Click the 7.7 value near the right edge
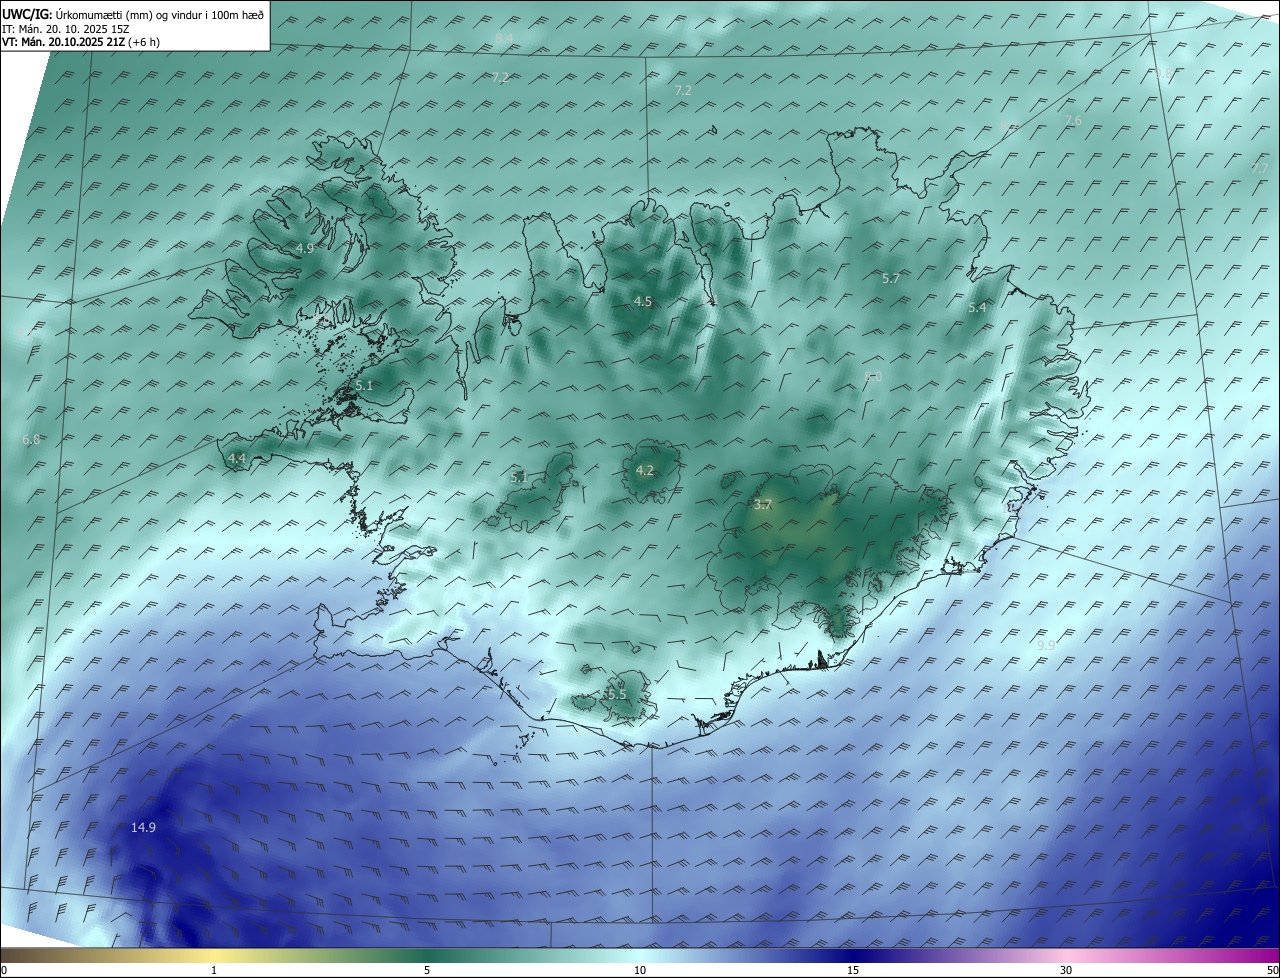The image size is (1280, 978). click(1260, 168)
